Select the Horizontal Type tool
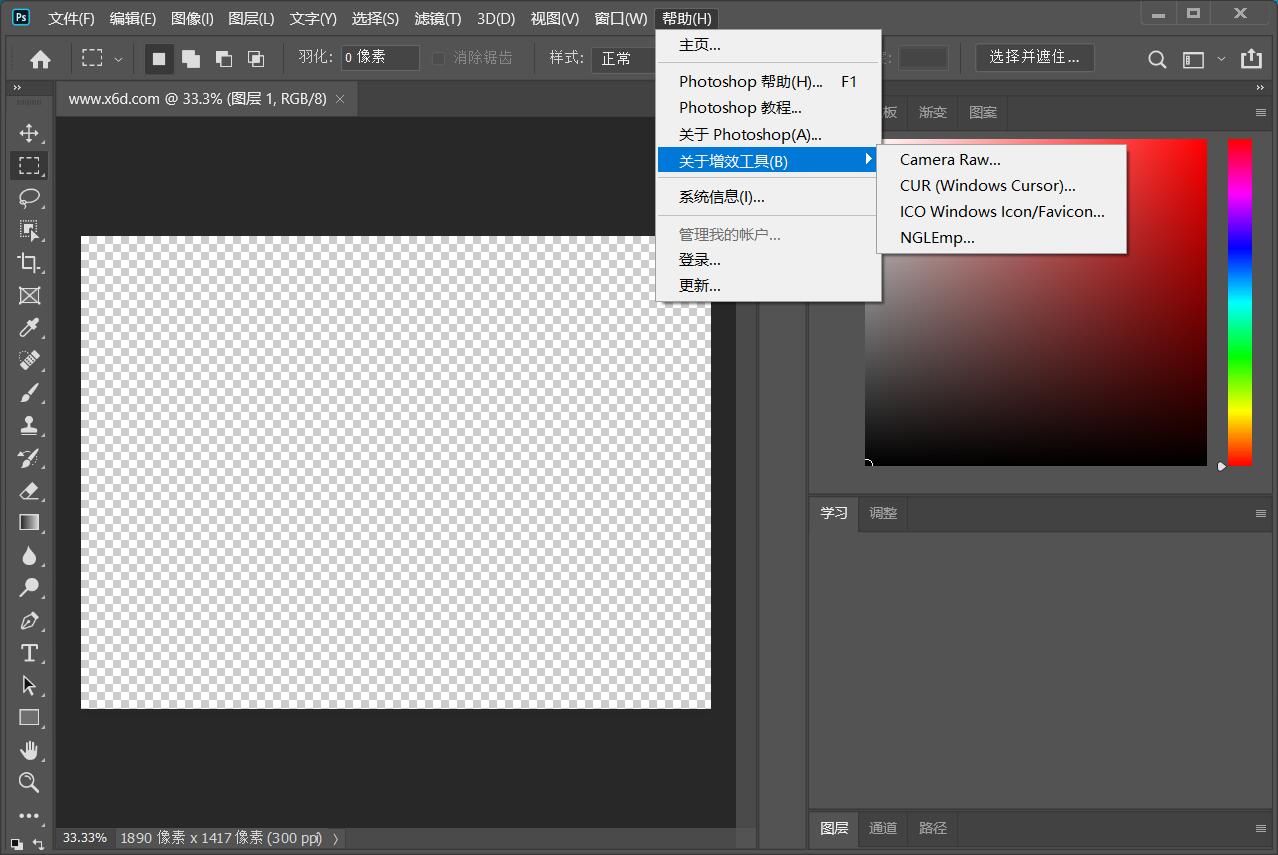The width and height of the screenshot is (1278, 855). click(29, 653)
